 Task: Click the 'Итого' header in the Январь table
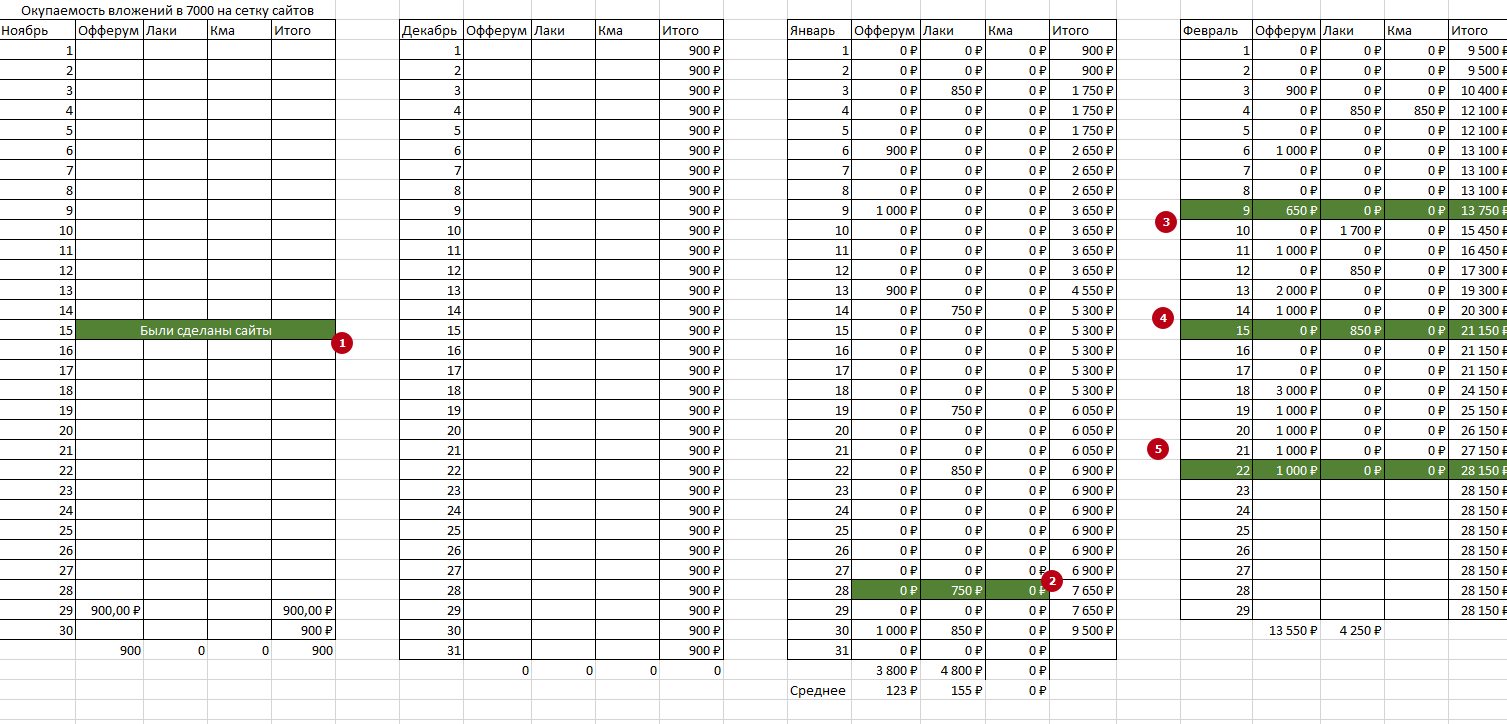click(1083, 30)
